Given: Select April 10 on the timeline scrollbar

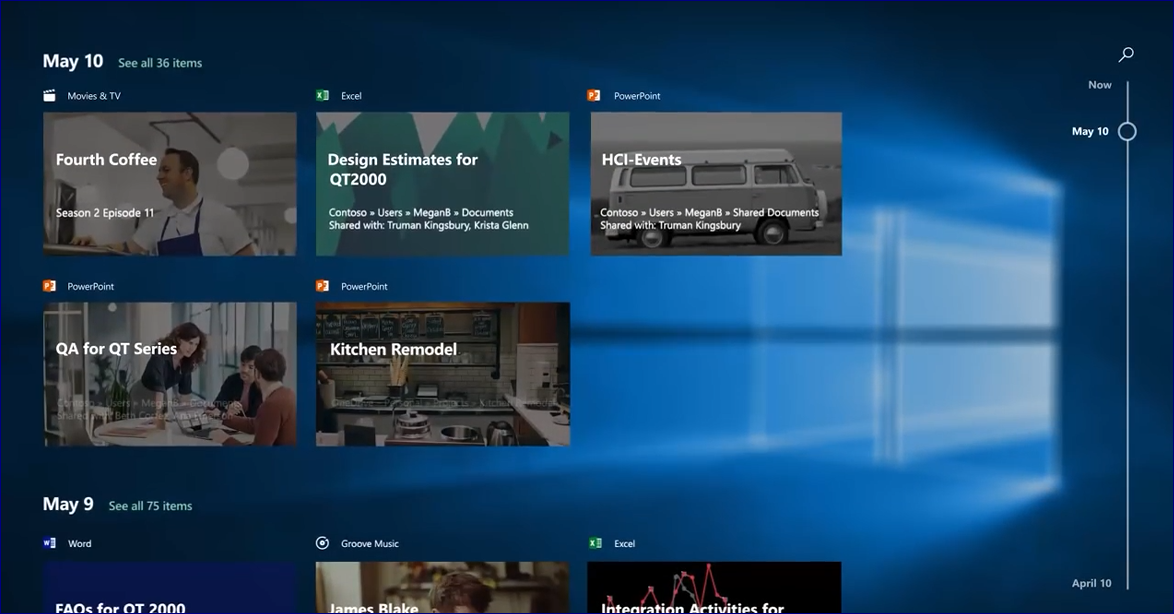Looking at the screenshot, I should point(1091,582).
